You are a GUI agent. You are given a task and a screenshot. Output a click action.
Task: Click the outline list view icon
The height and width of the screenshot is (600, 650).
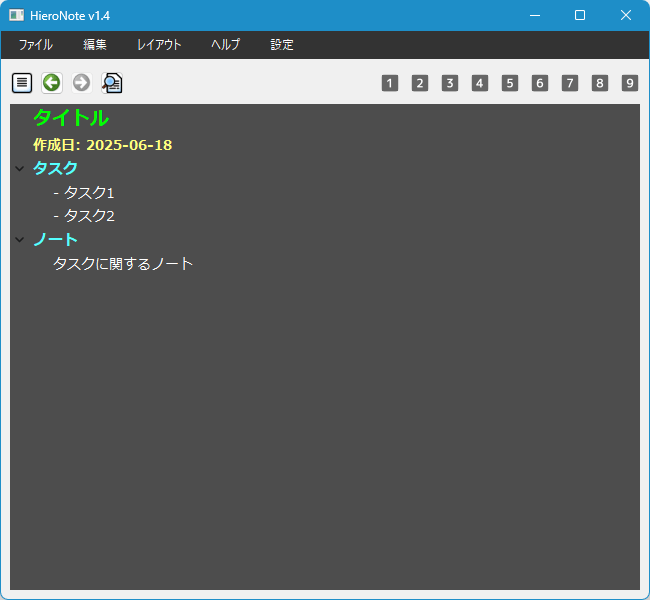tap(22, 83)
